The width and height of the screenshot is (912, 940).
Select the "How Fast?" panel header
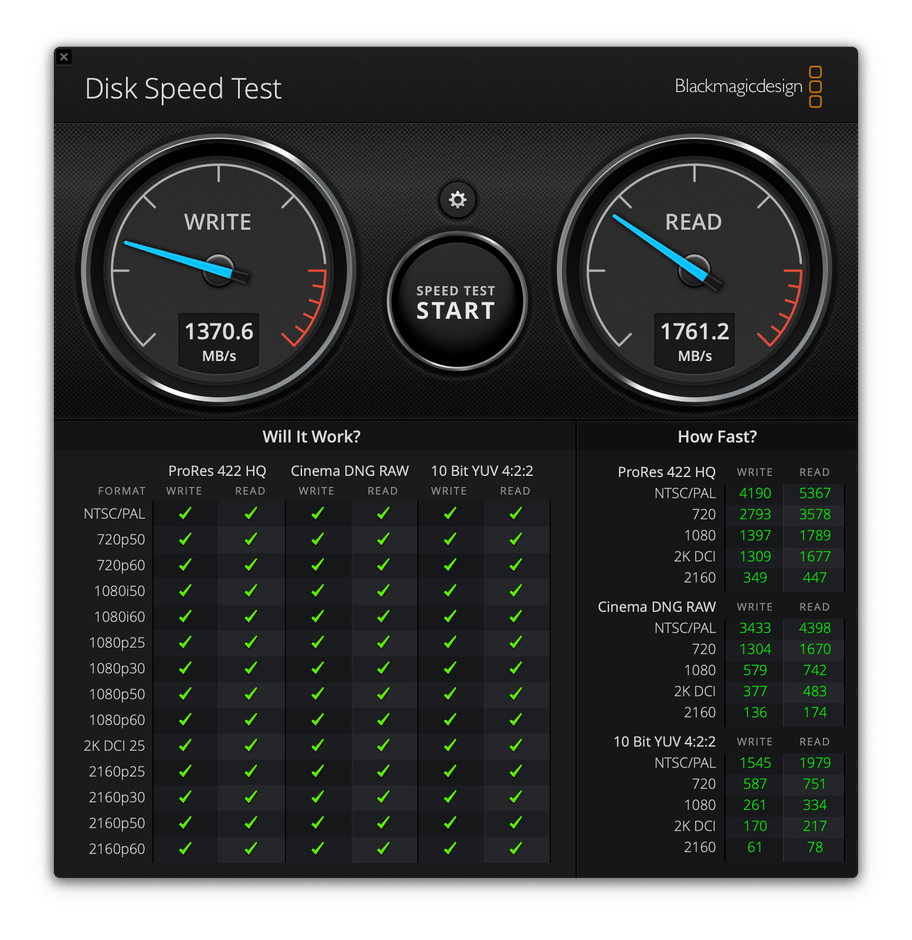click(x=717, y=436)
